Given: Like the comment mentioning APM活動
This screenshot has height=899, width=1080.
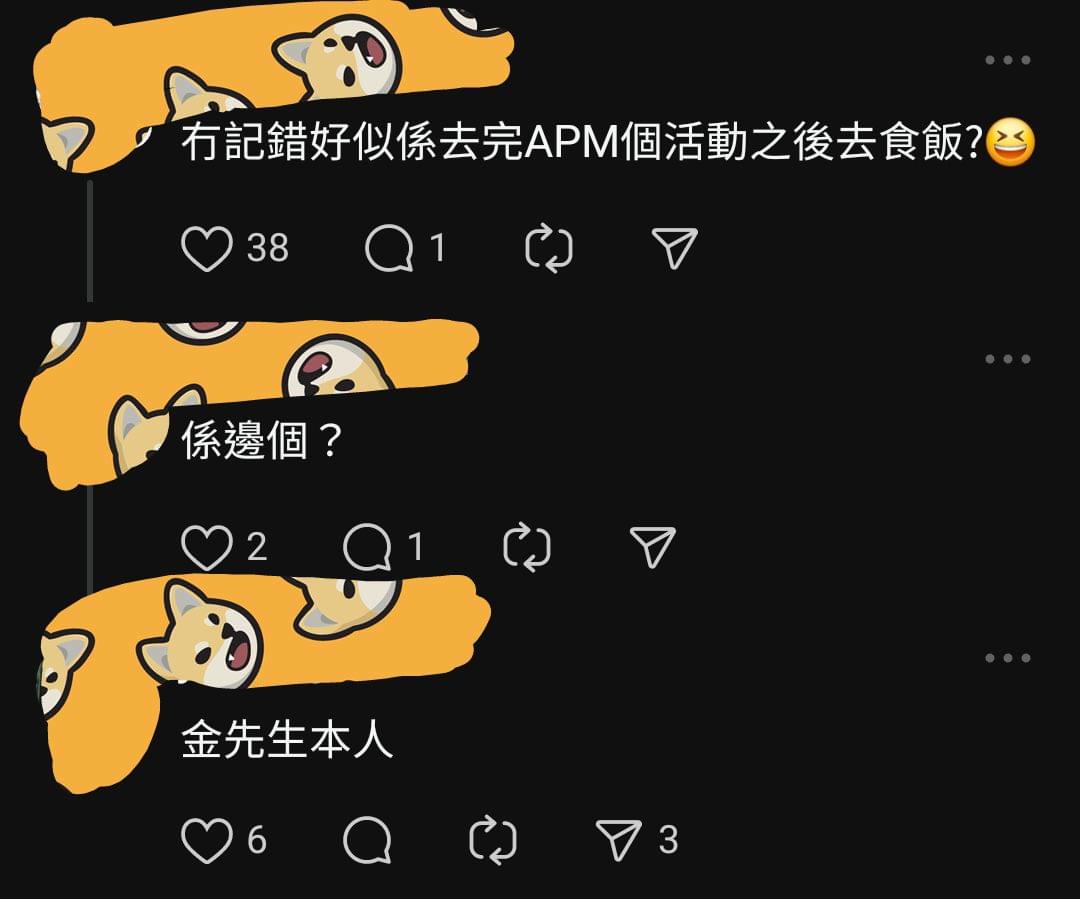Looking at the screenshot, I should [207, 248].
